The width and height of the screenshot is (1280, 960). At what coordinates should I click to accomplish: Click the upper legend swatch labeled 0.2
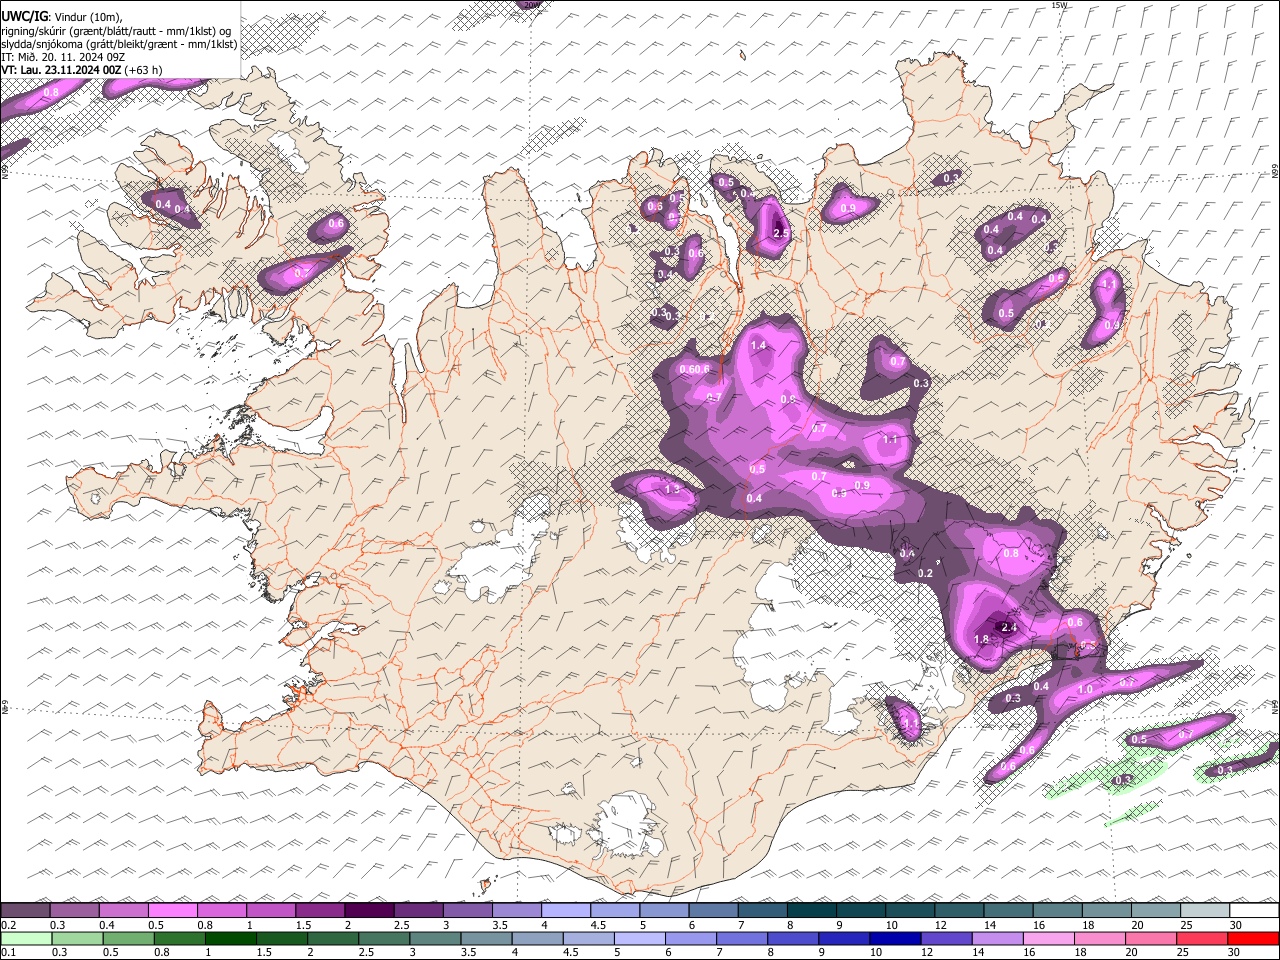coord(25,910)
